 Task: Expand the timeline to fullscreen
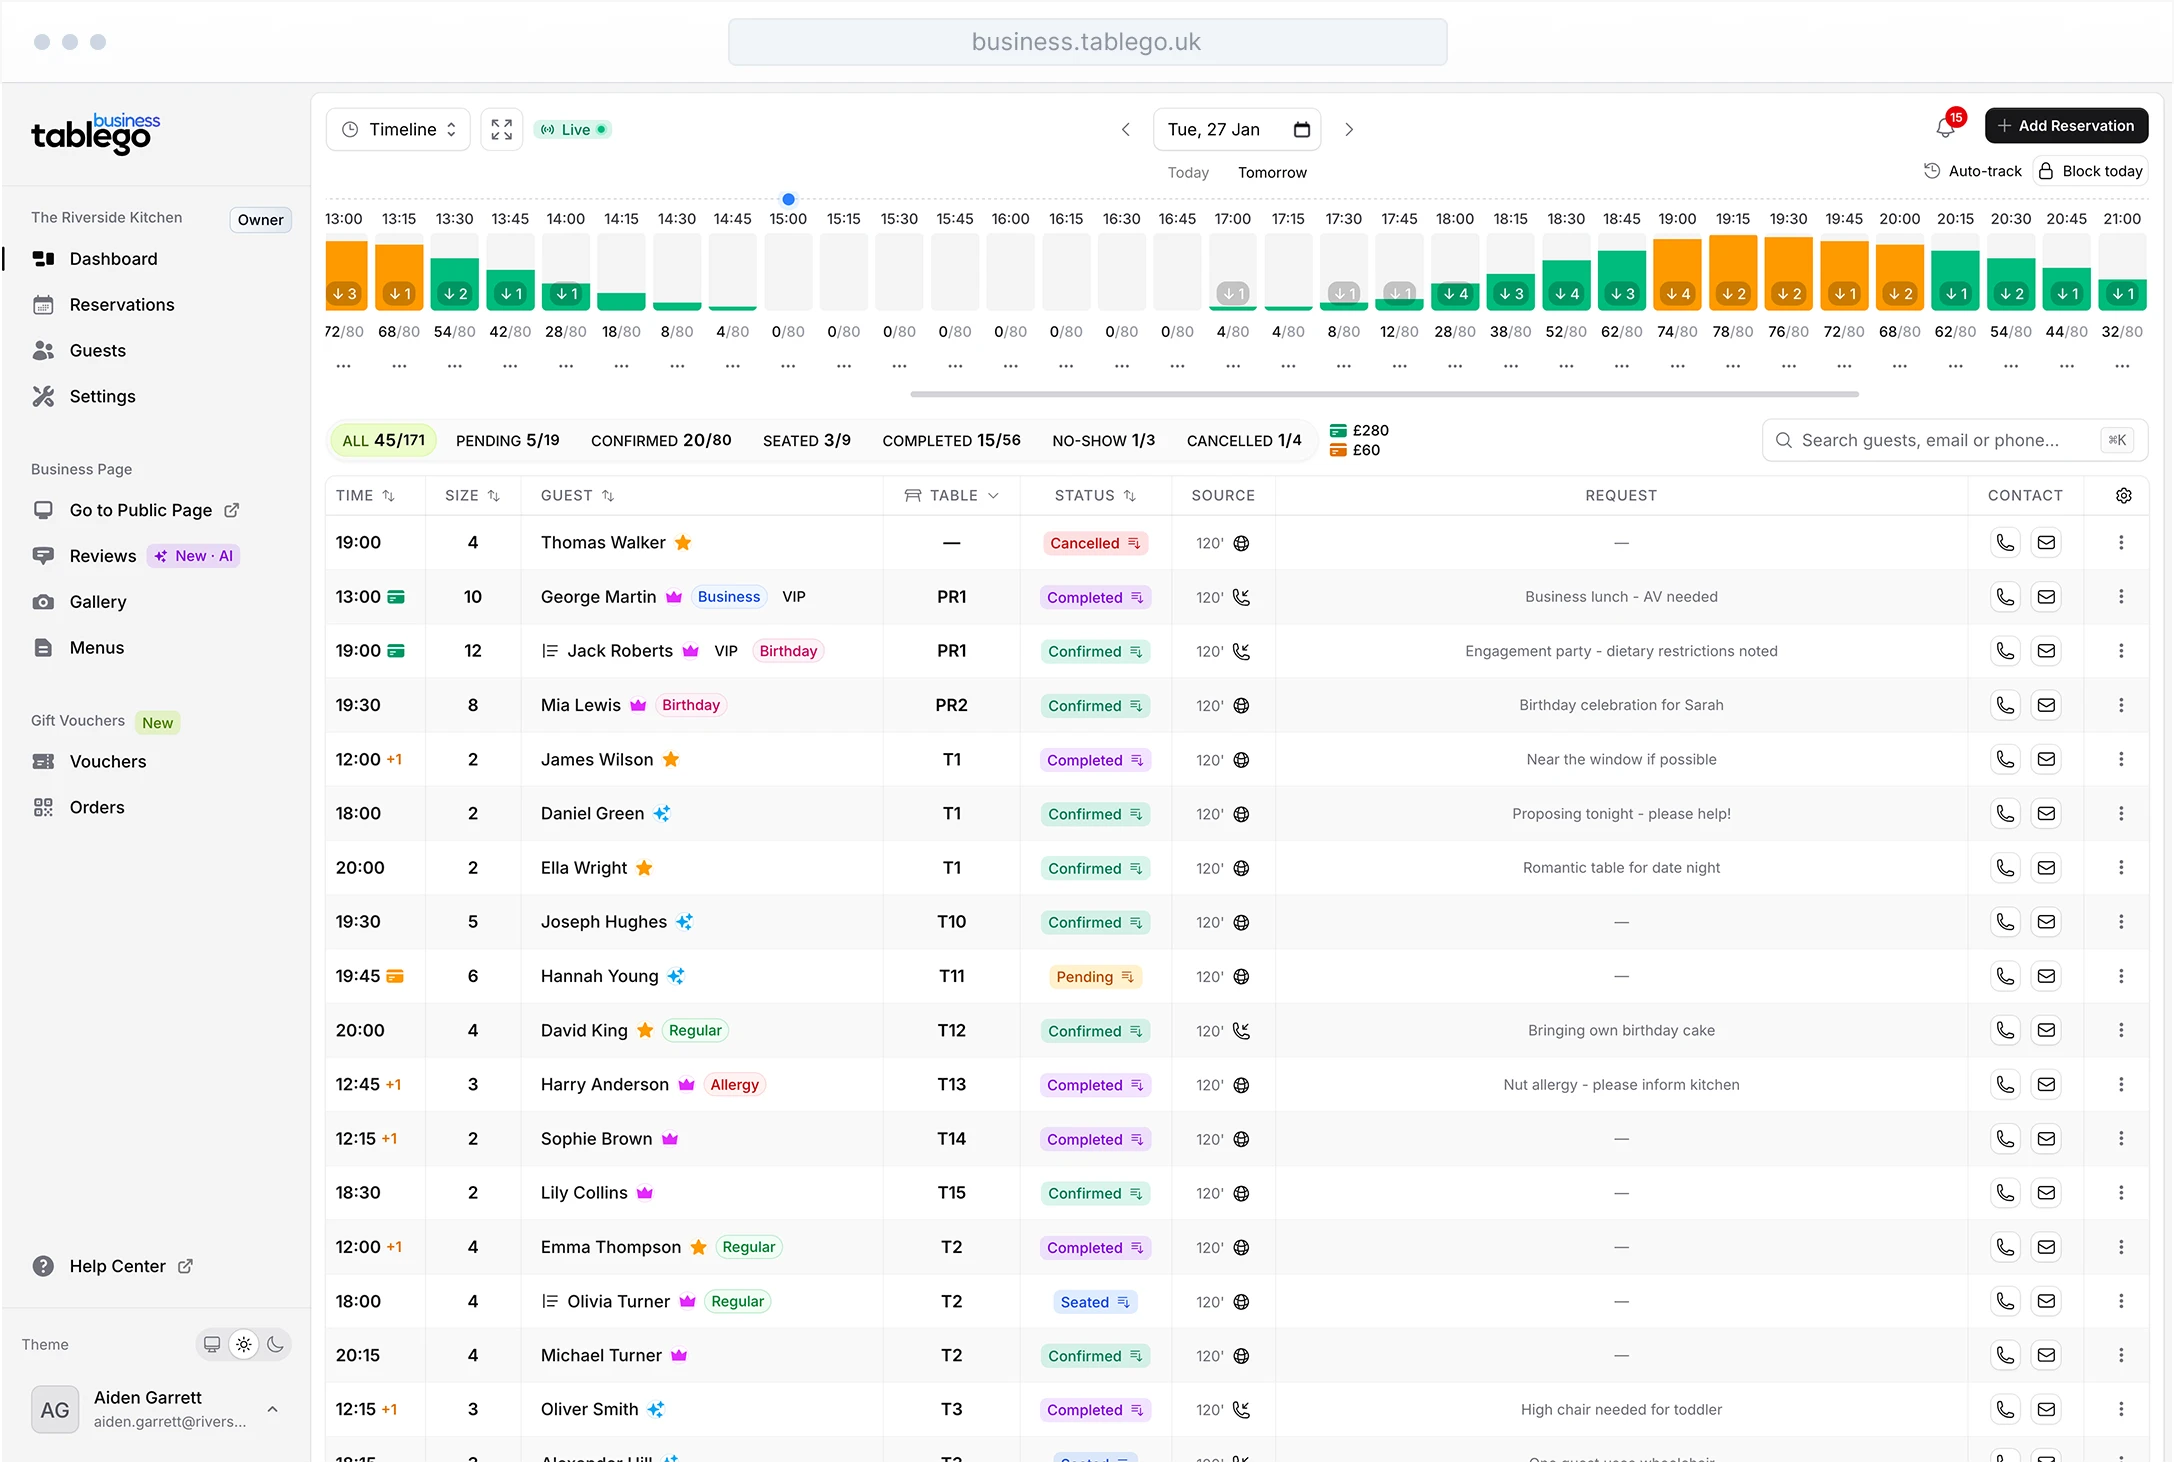pos(501,128)
